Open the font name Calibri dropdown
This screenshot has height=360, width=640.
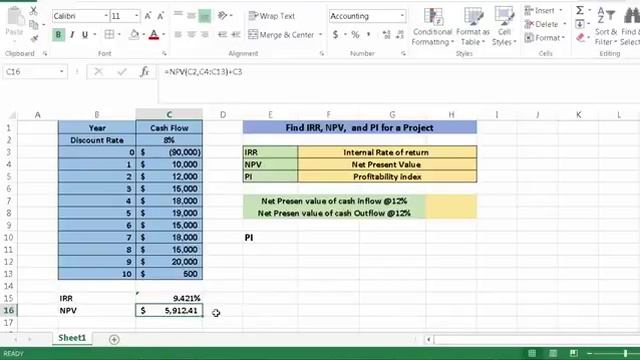tap(106, 16)
